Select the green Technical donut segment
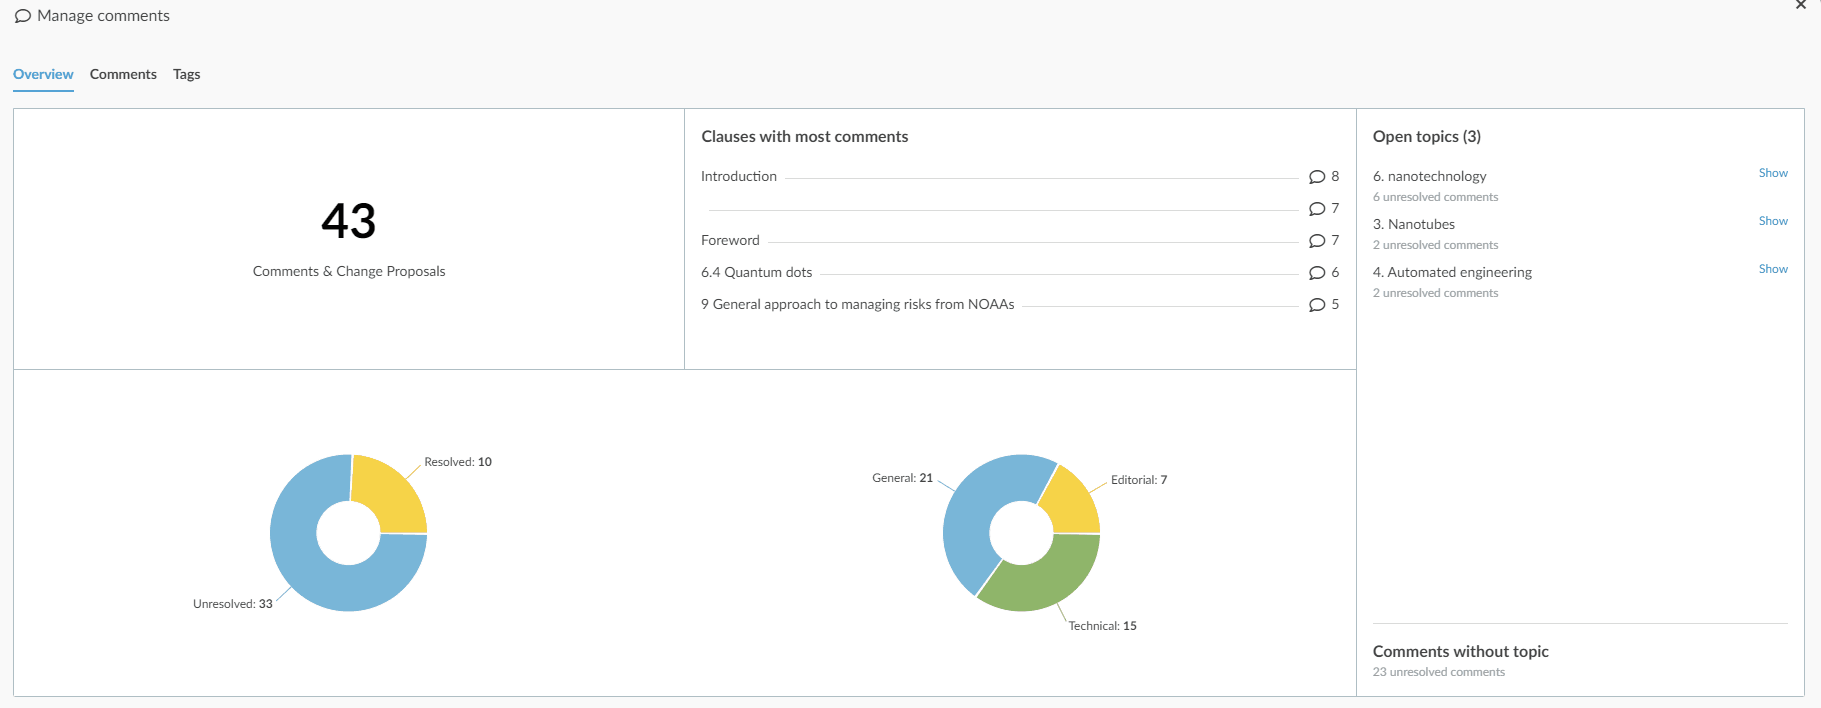Screen dimensions: 1821x708 click(x=1045, y=579)
